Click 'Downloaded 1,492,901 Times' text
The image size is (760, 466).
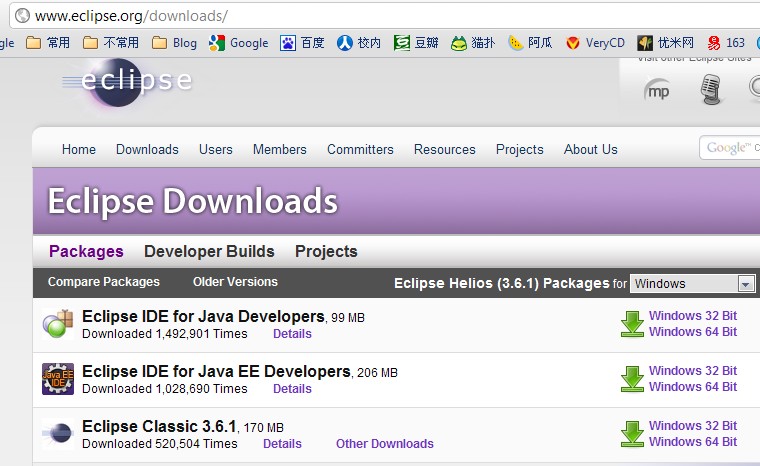(x=165, y=334)
